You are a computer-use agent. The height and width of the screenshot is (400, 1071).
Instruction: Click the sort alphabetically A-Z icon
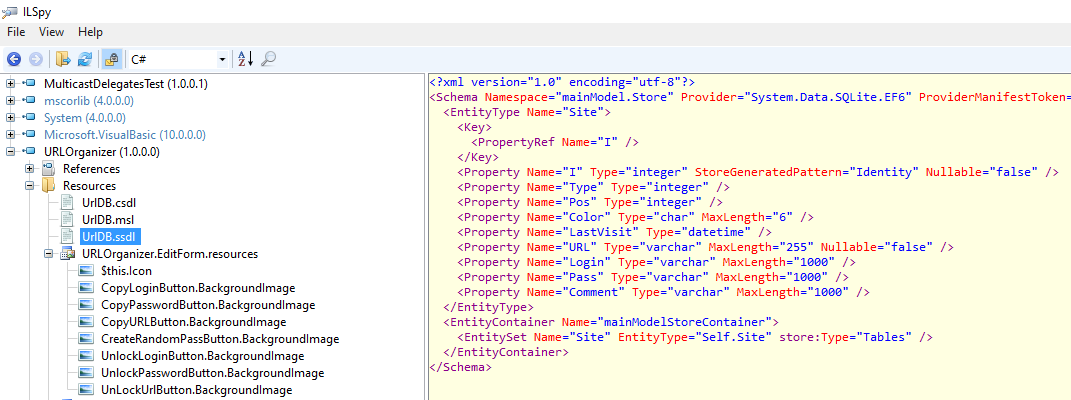245,59
